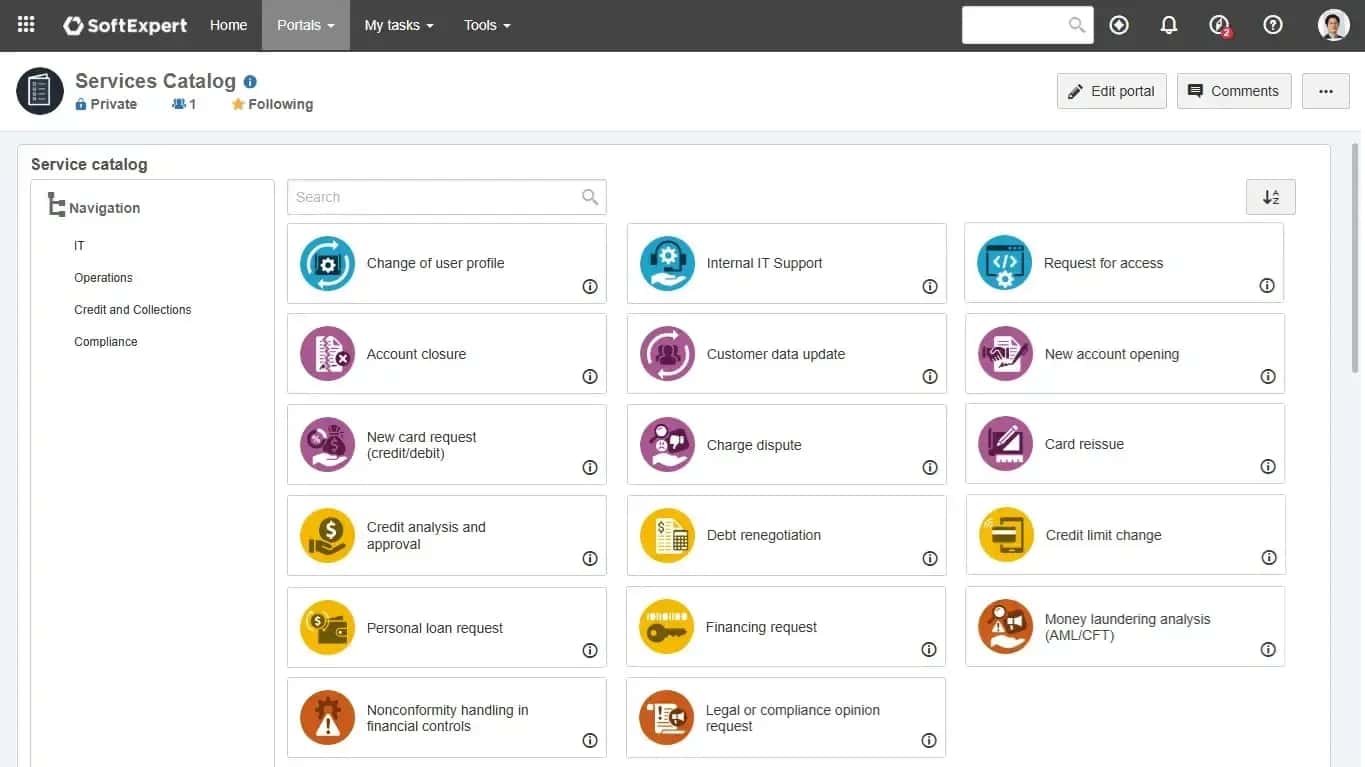Open the New account opening service card
Viewport: 1365px width, 767px height.
(1125, 354)
